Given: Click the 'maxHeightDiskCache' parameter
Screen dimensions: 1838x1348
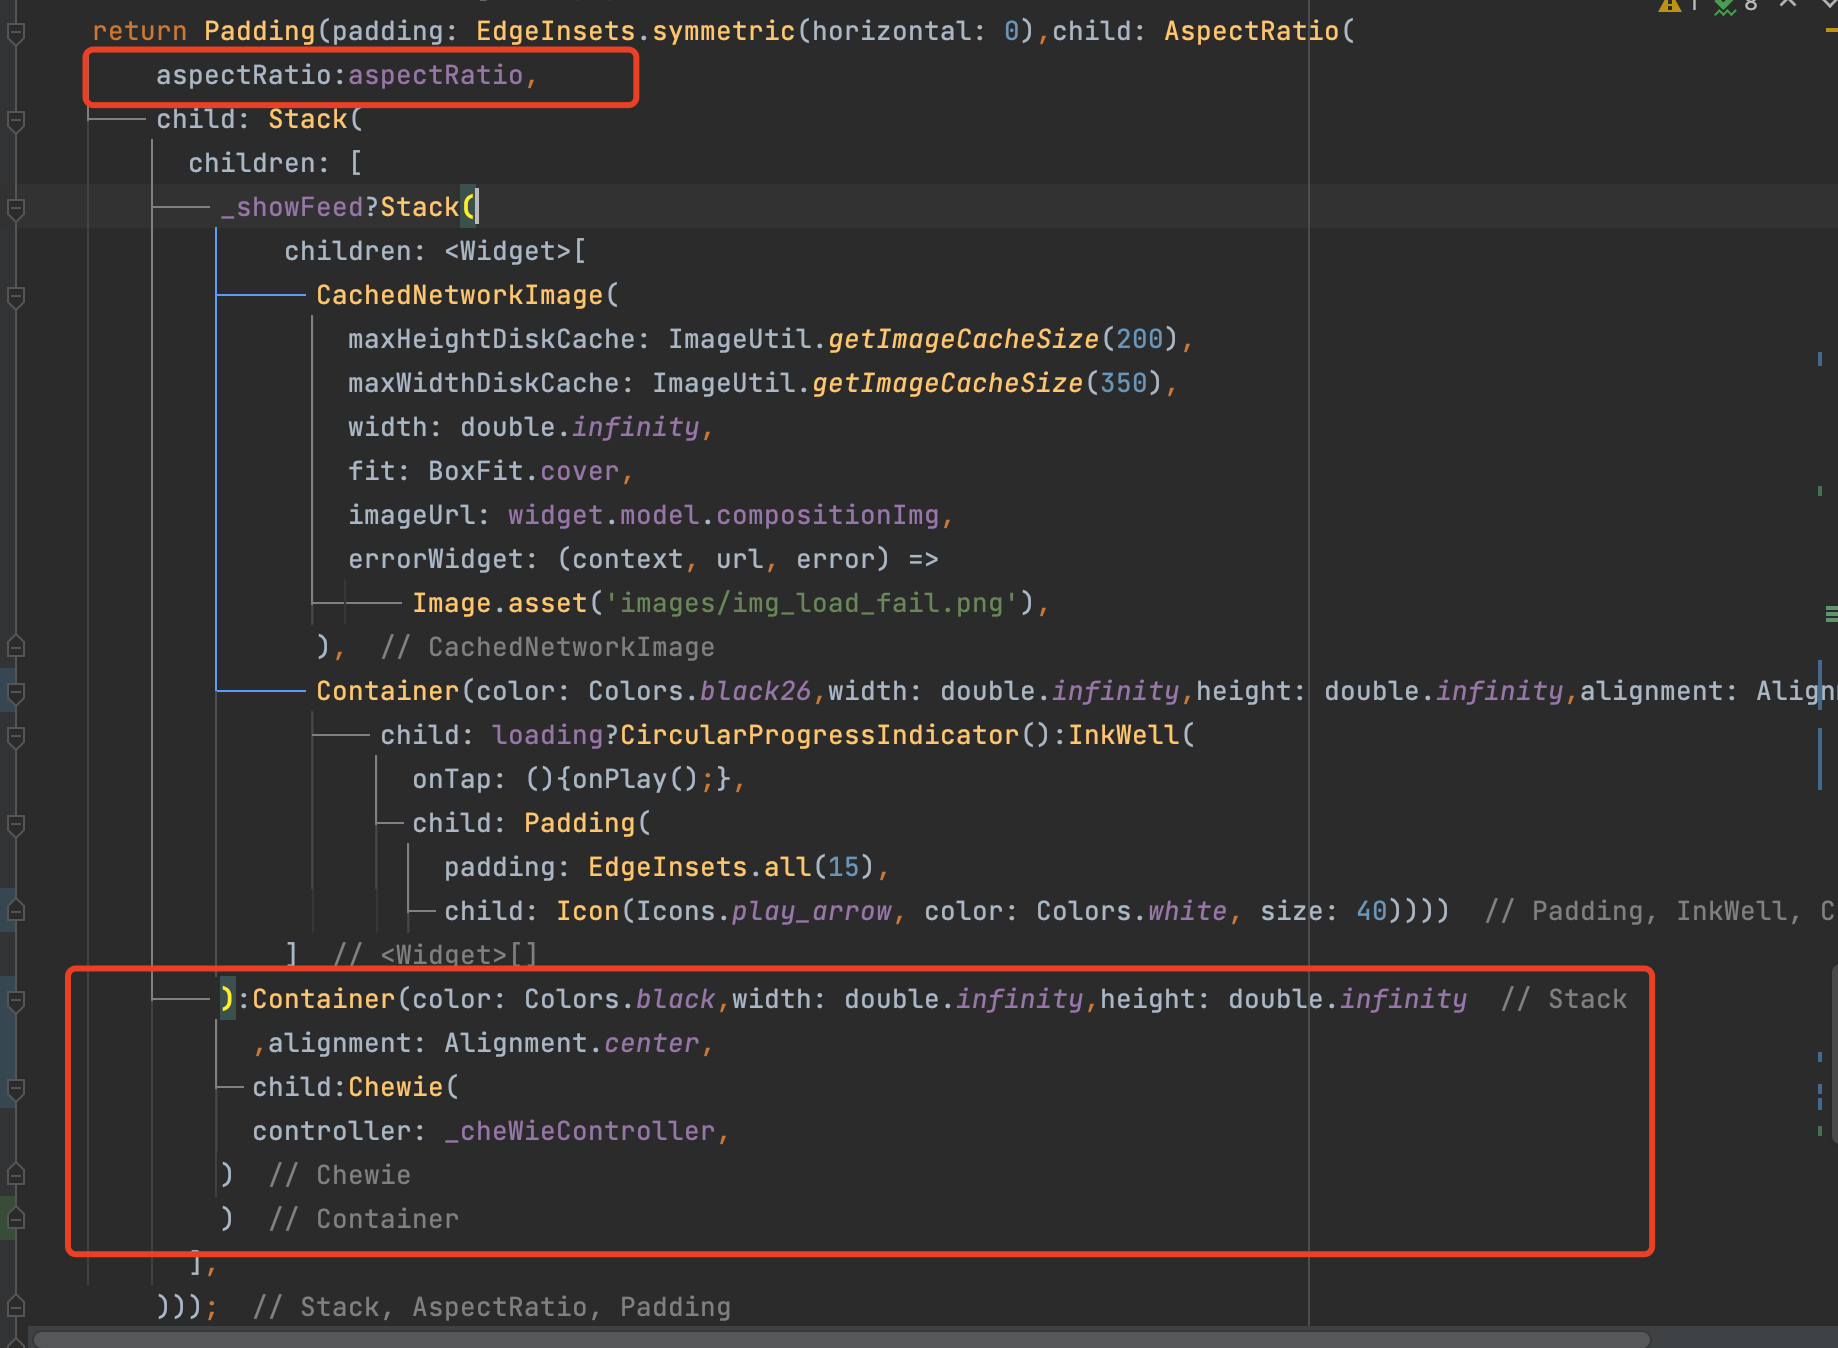Looking at the screenshot, I should (x=491, y=340).
